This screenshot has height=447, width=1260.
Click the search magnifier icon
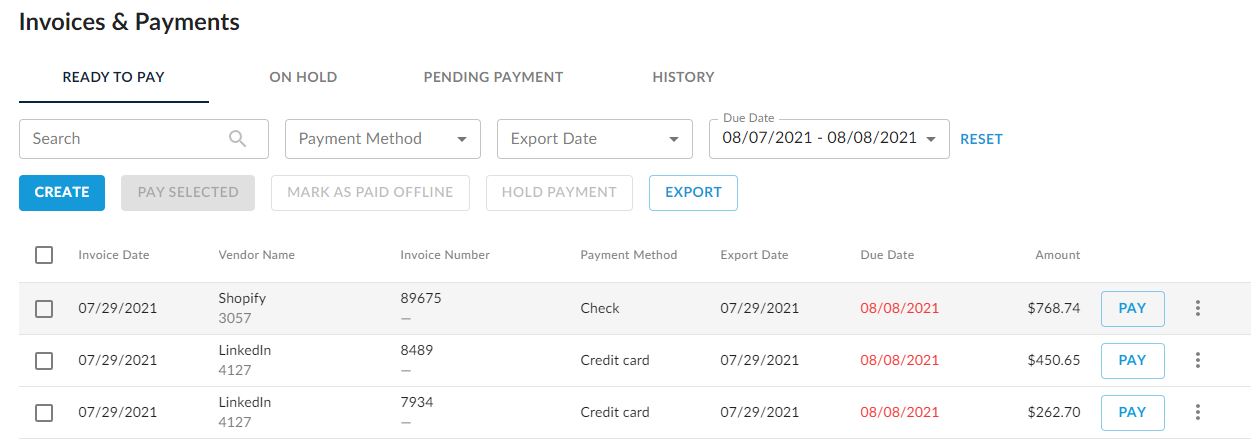coord(237,139)
